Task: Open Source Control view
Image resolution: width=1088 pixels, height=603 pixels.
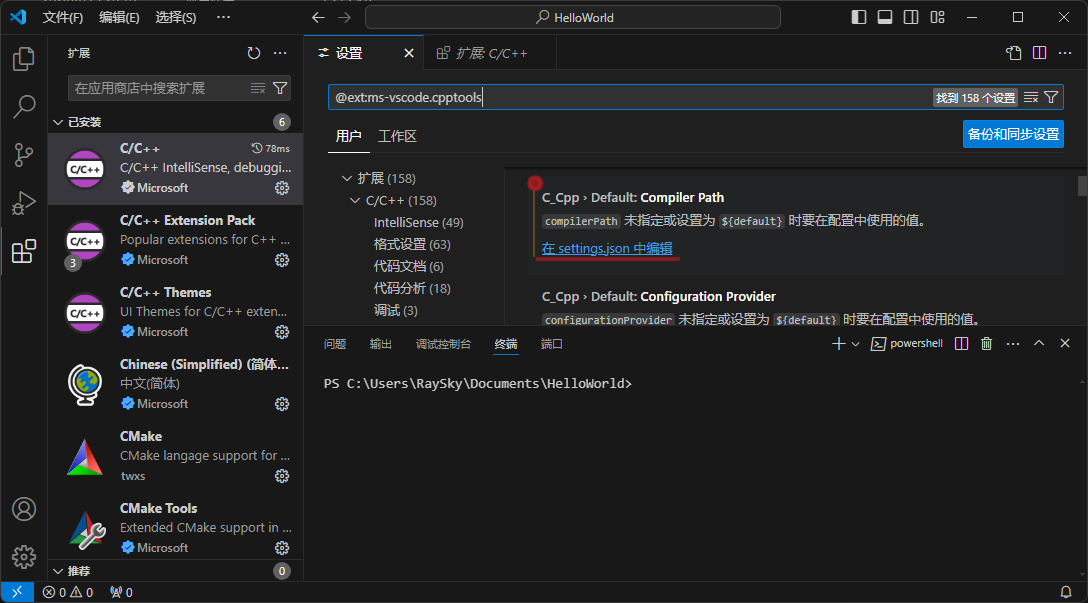Action: (x=24, y=155)
